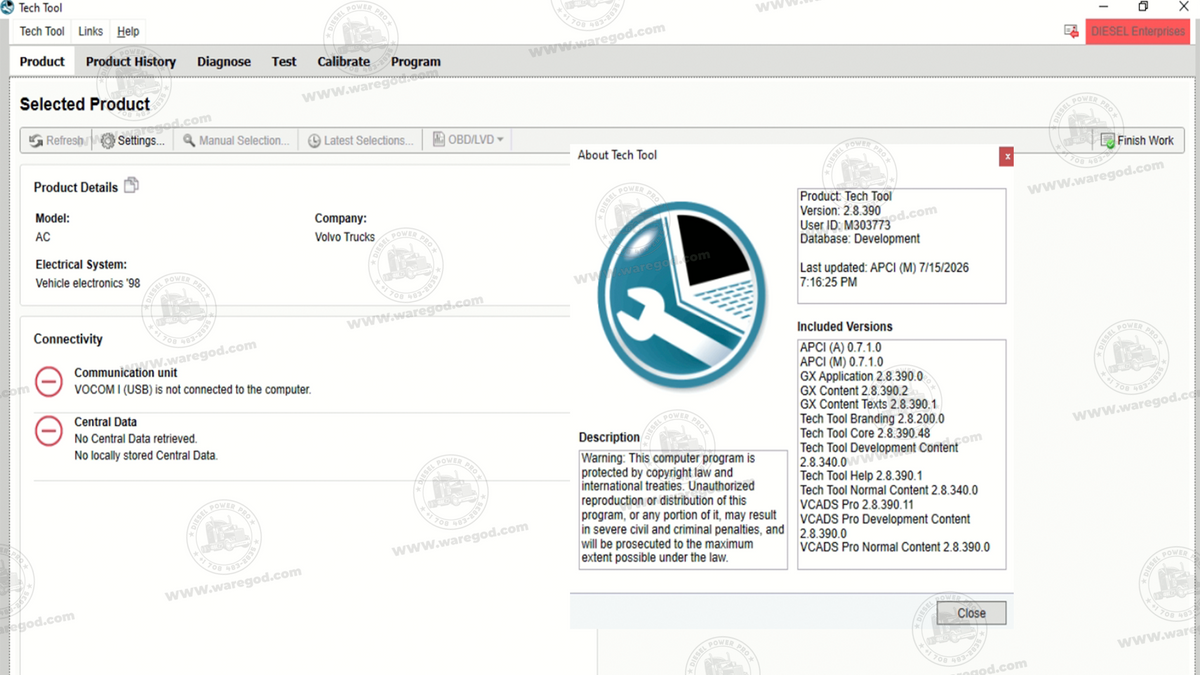Open the OBD/LVD dropdown
Screen dimensions: 1200x675
pyautogui.click(x=468, y=140)
